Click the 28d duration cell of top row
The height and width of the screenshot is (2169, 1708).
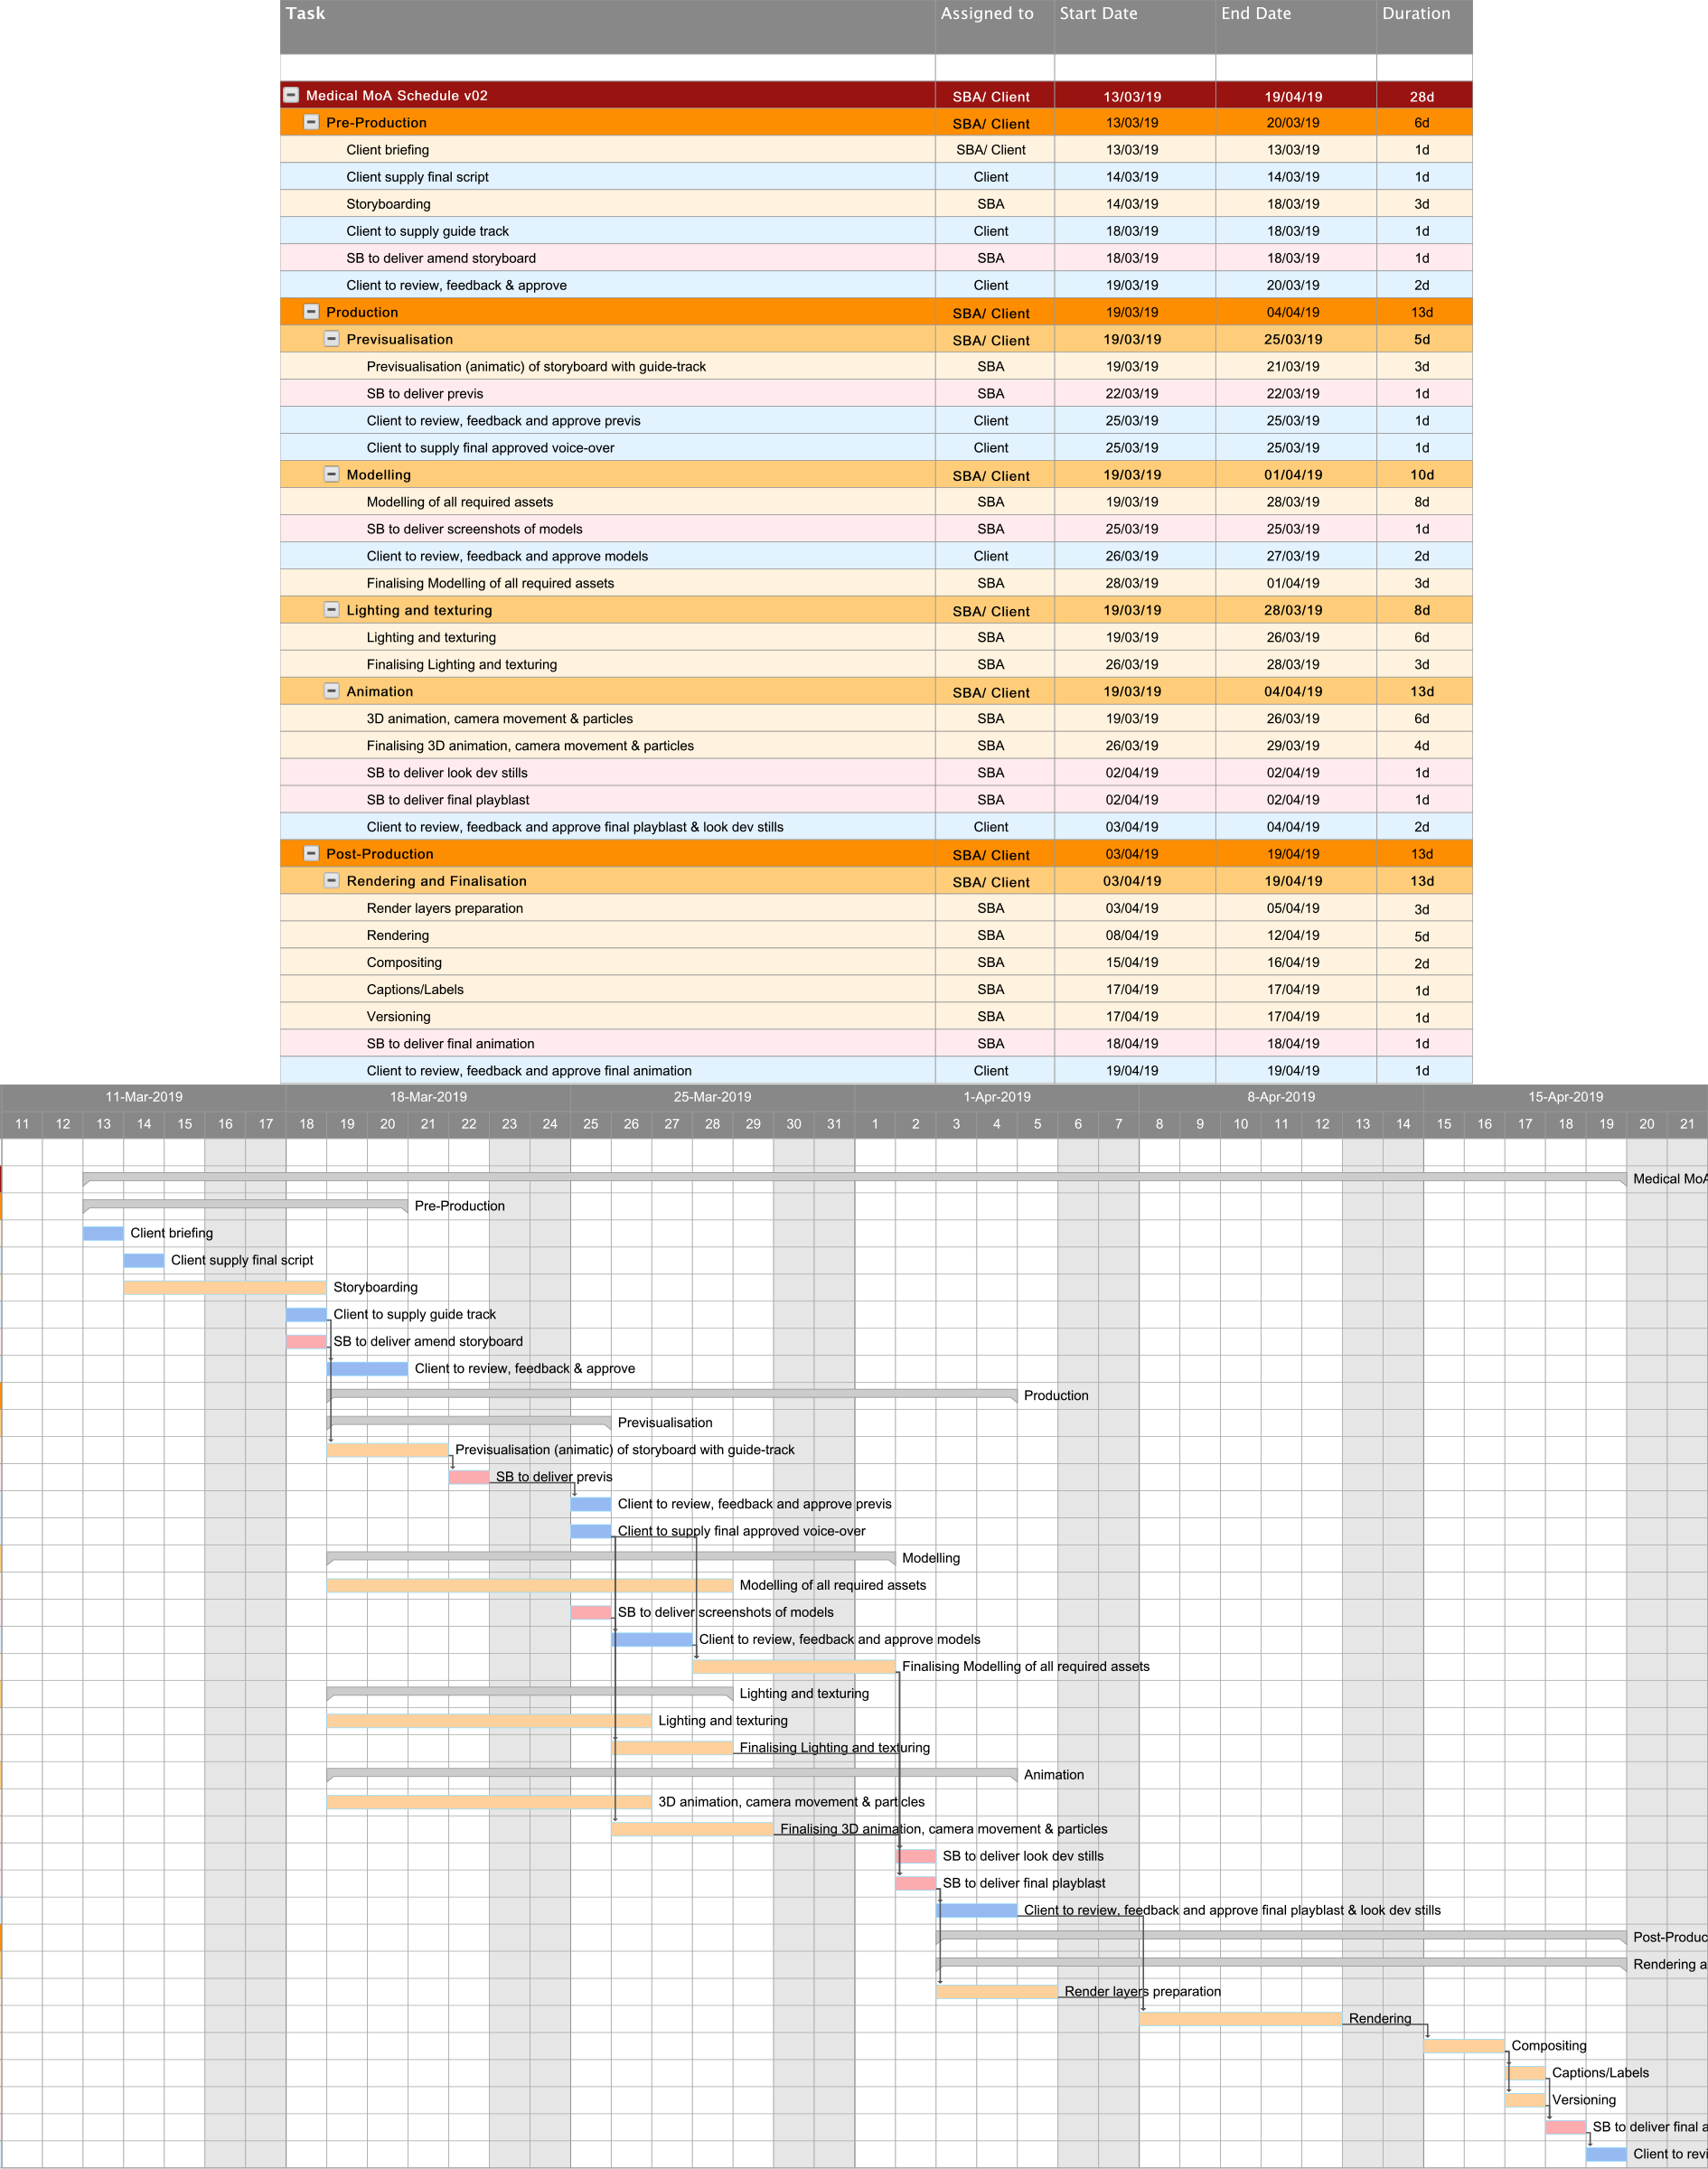point(1424,96)
